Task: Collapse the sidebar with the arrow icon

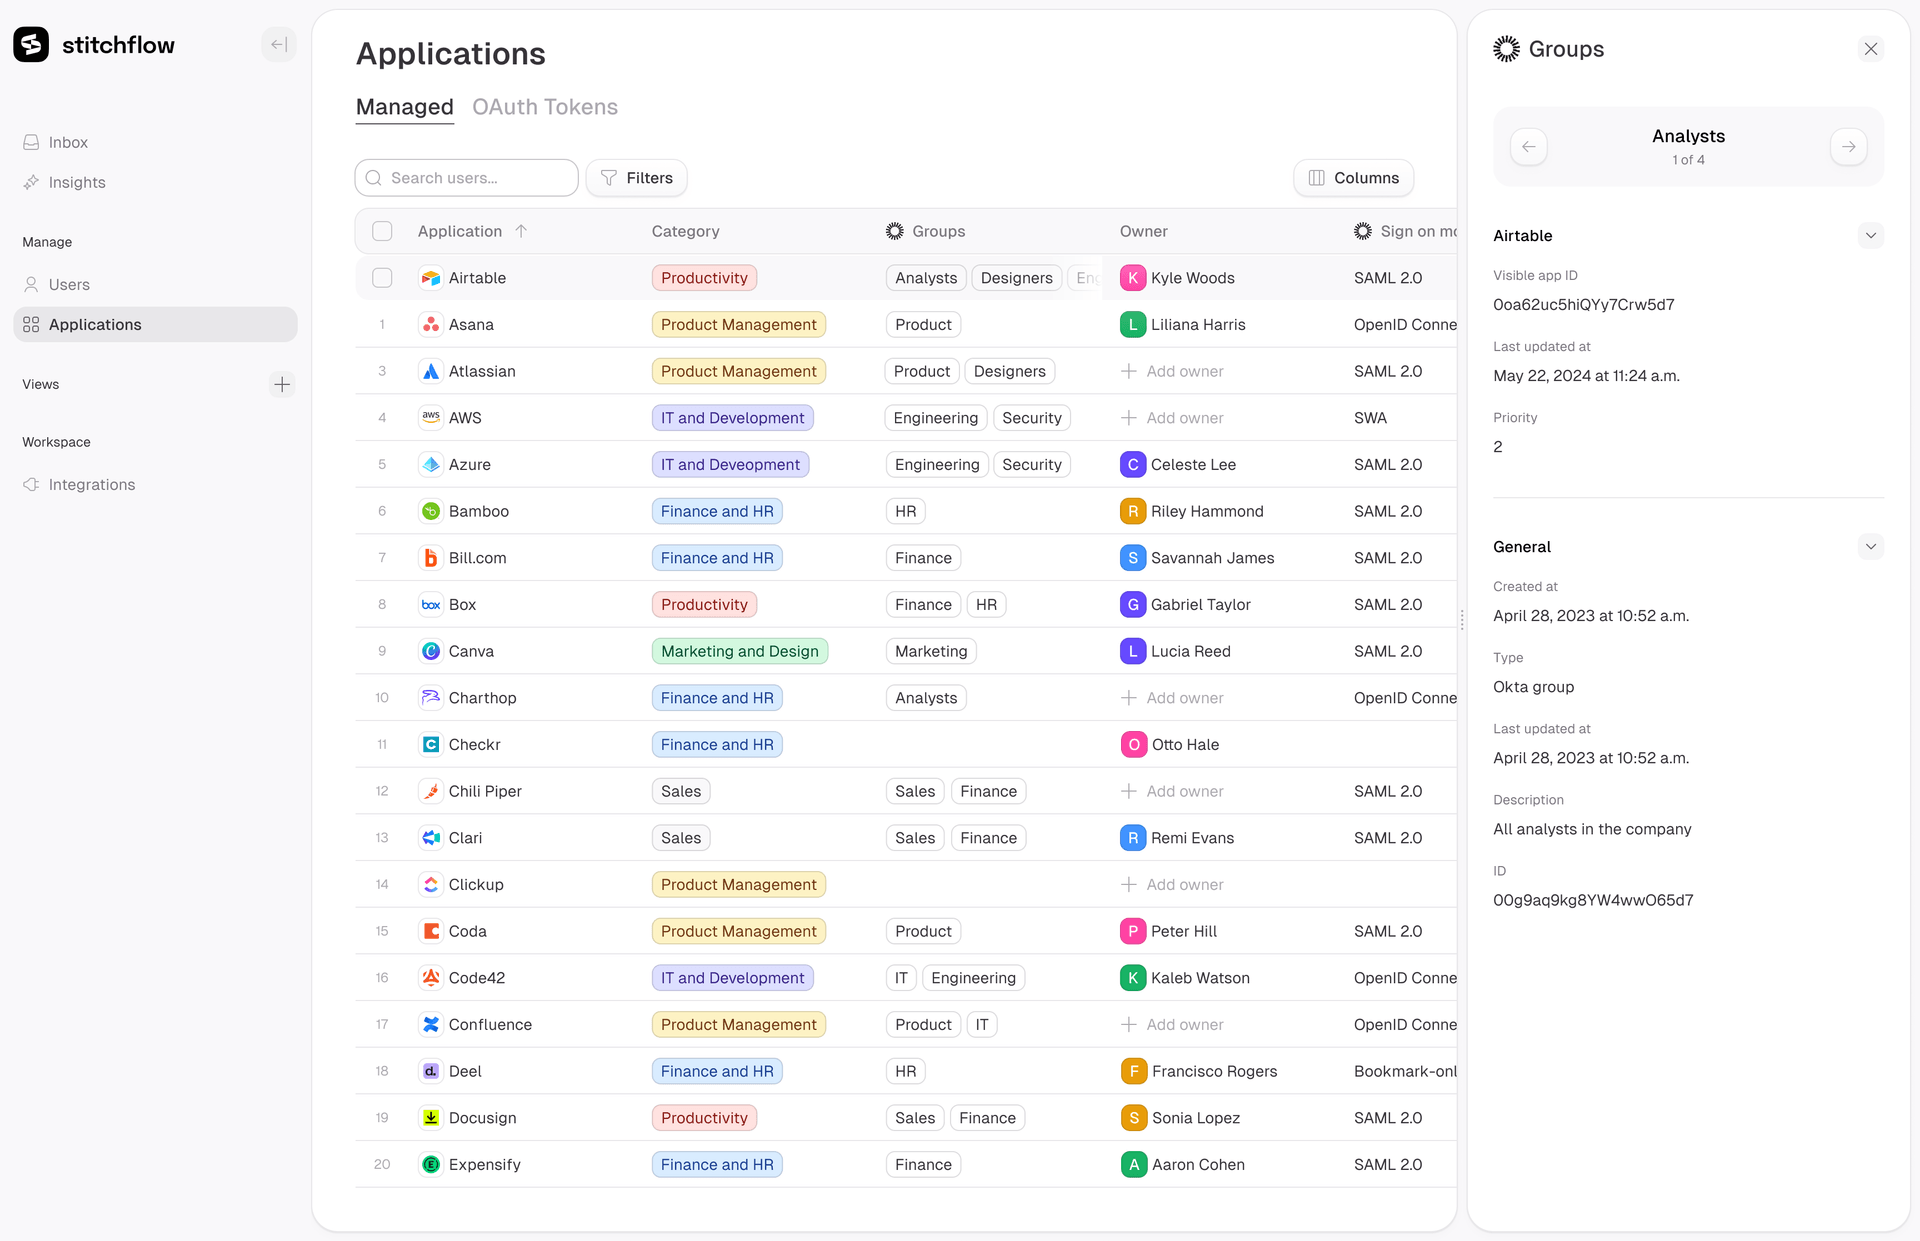Action: pyautogui.click(x=279, y=44)
